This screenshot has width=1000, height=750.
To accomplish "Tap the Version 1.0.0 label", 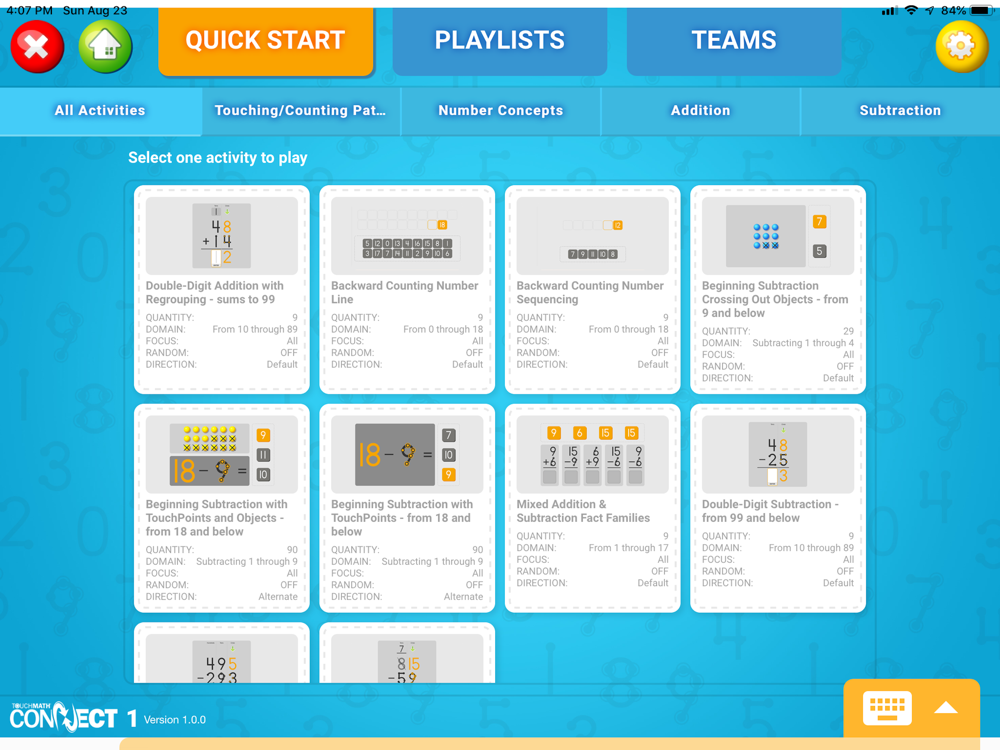I will point(175,720).
